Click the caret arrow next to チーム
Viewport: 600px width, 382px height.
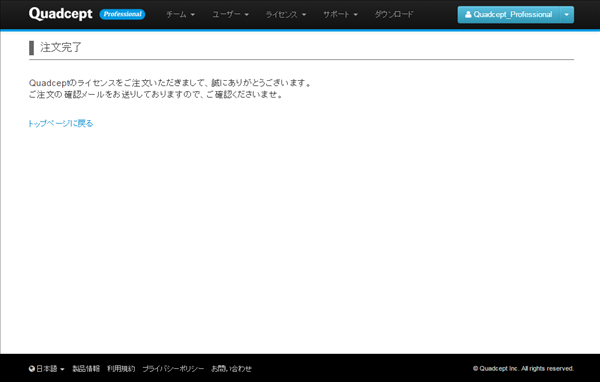[x=192, y=15]
